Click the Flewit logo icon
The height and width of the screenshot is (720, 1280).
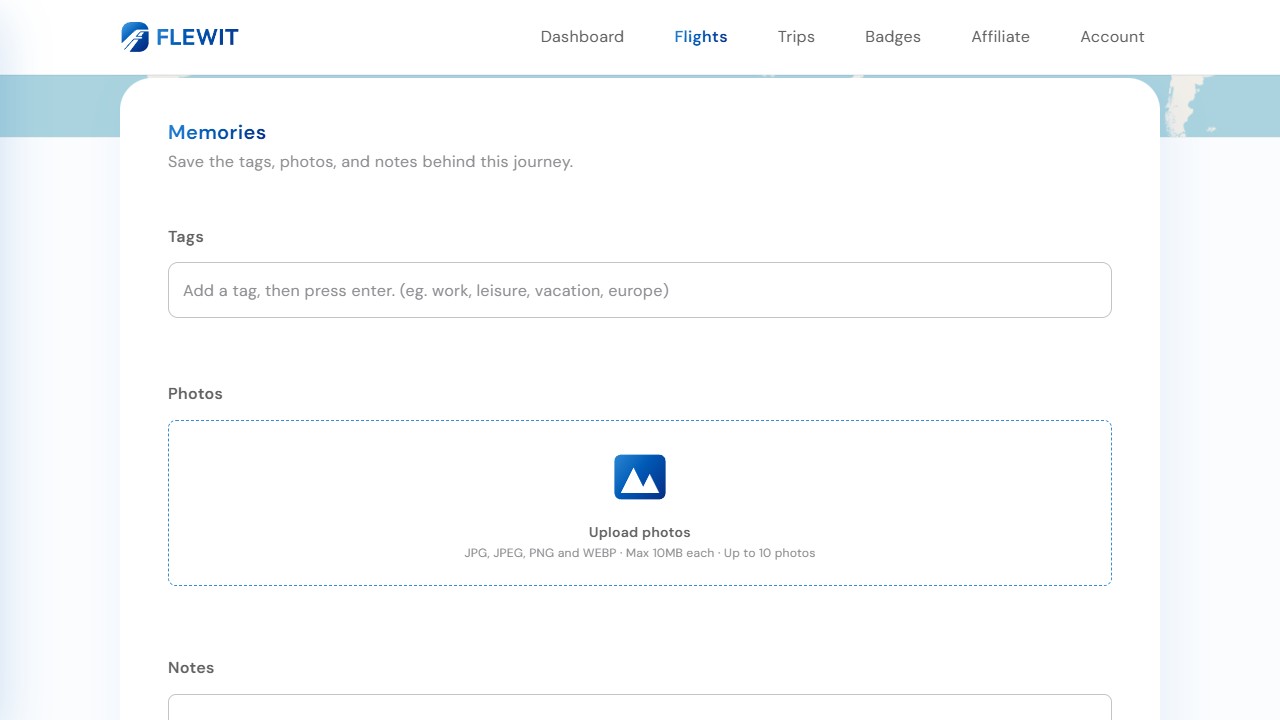click(x=135, y=37)
